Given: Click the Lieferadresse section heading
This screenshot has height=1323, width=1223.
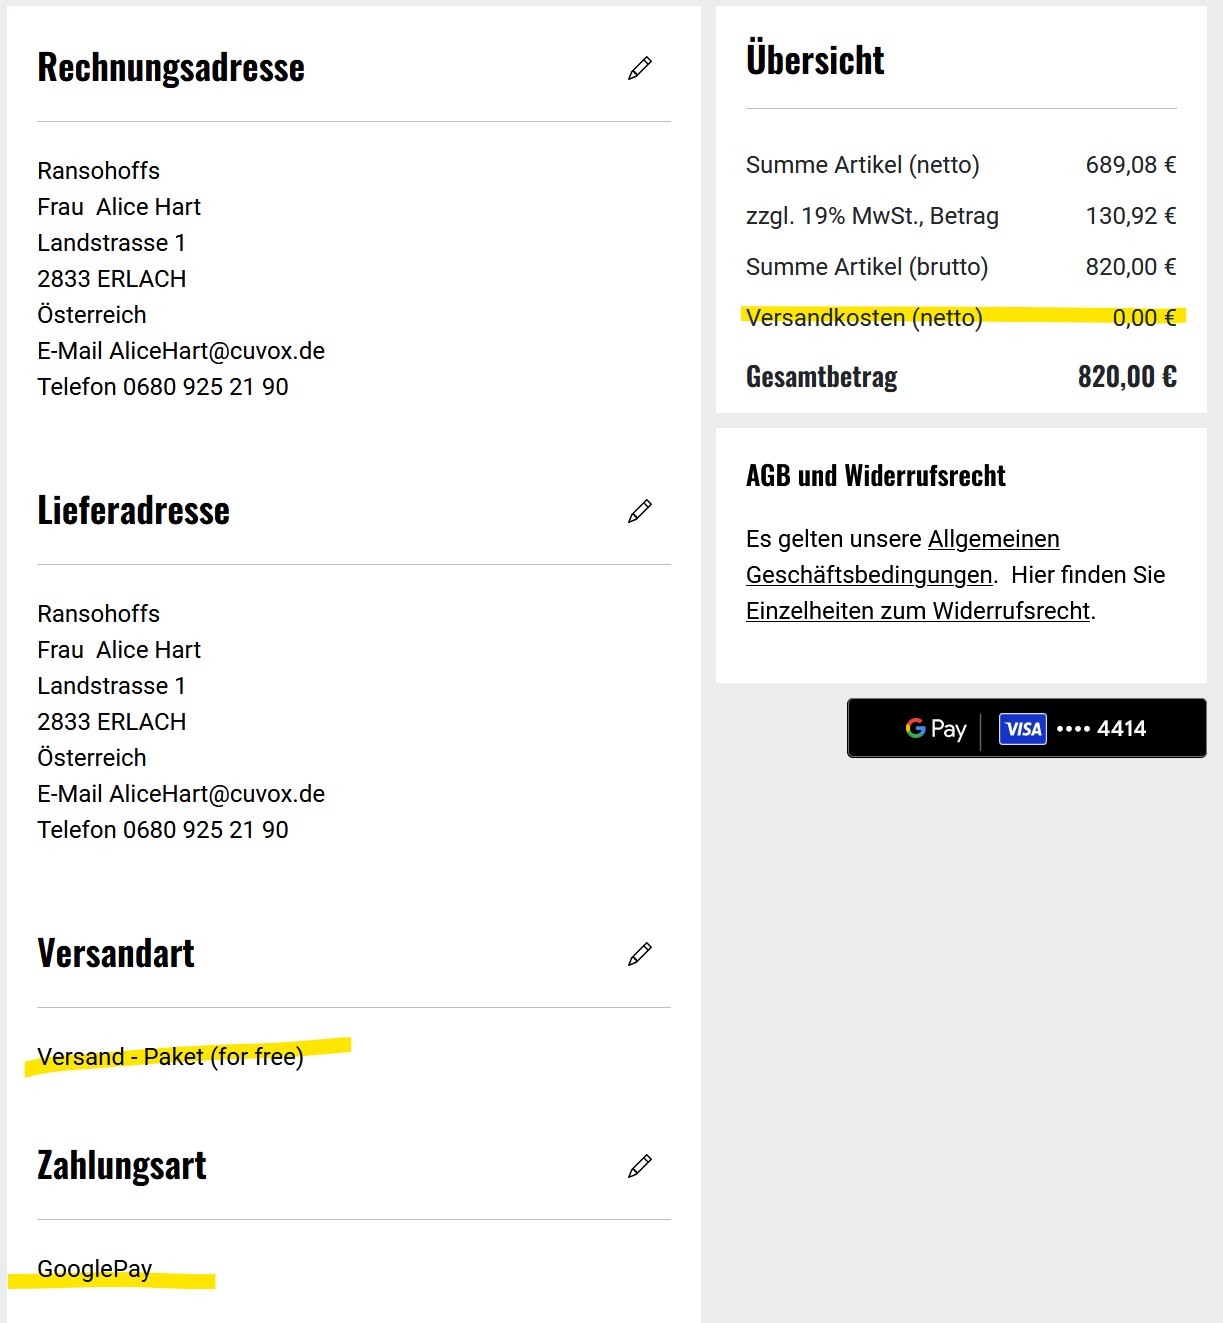Looking at the screenshot, I should pyautogui.click(x=134, y=511).
